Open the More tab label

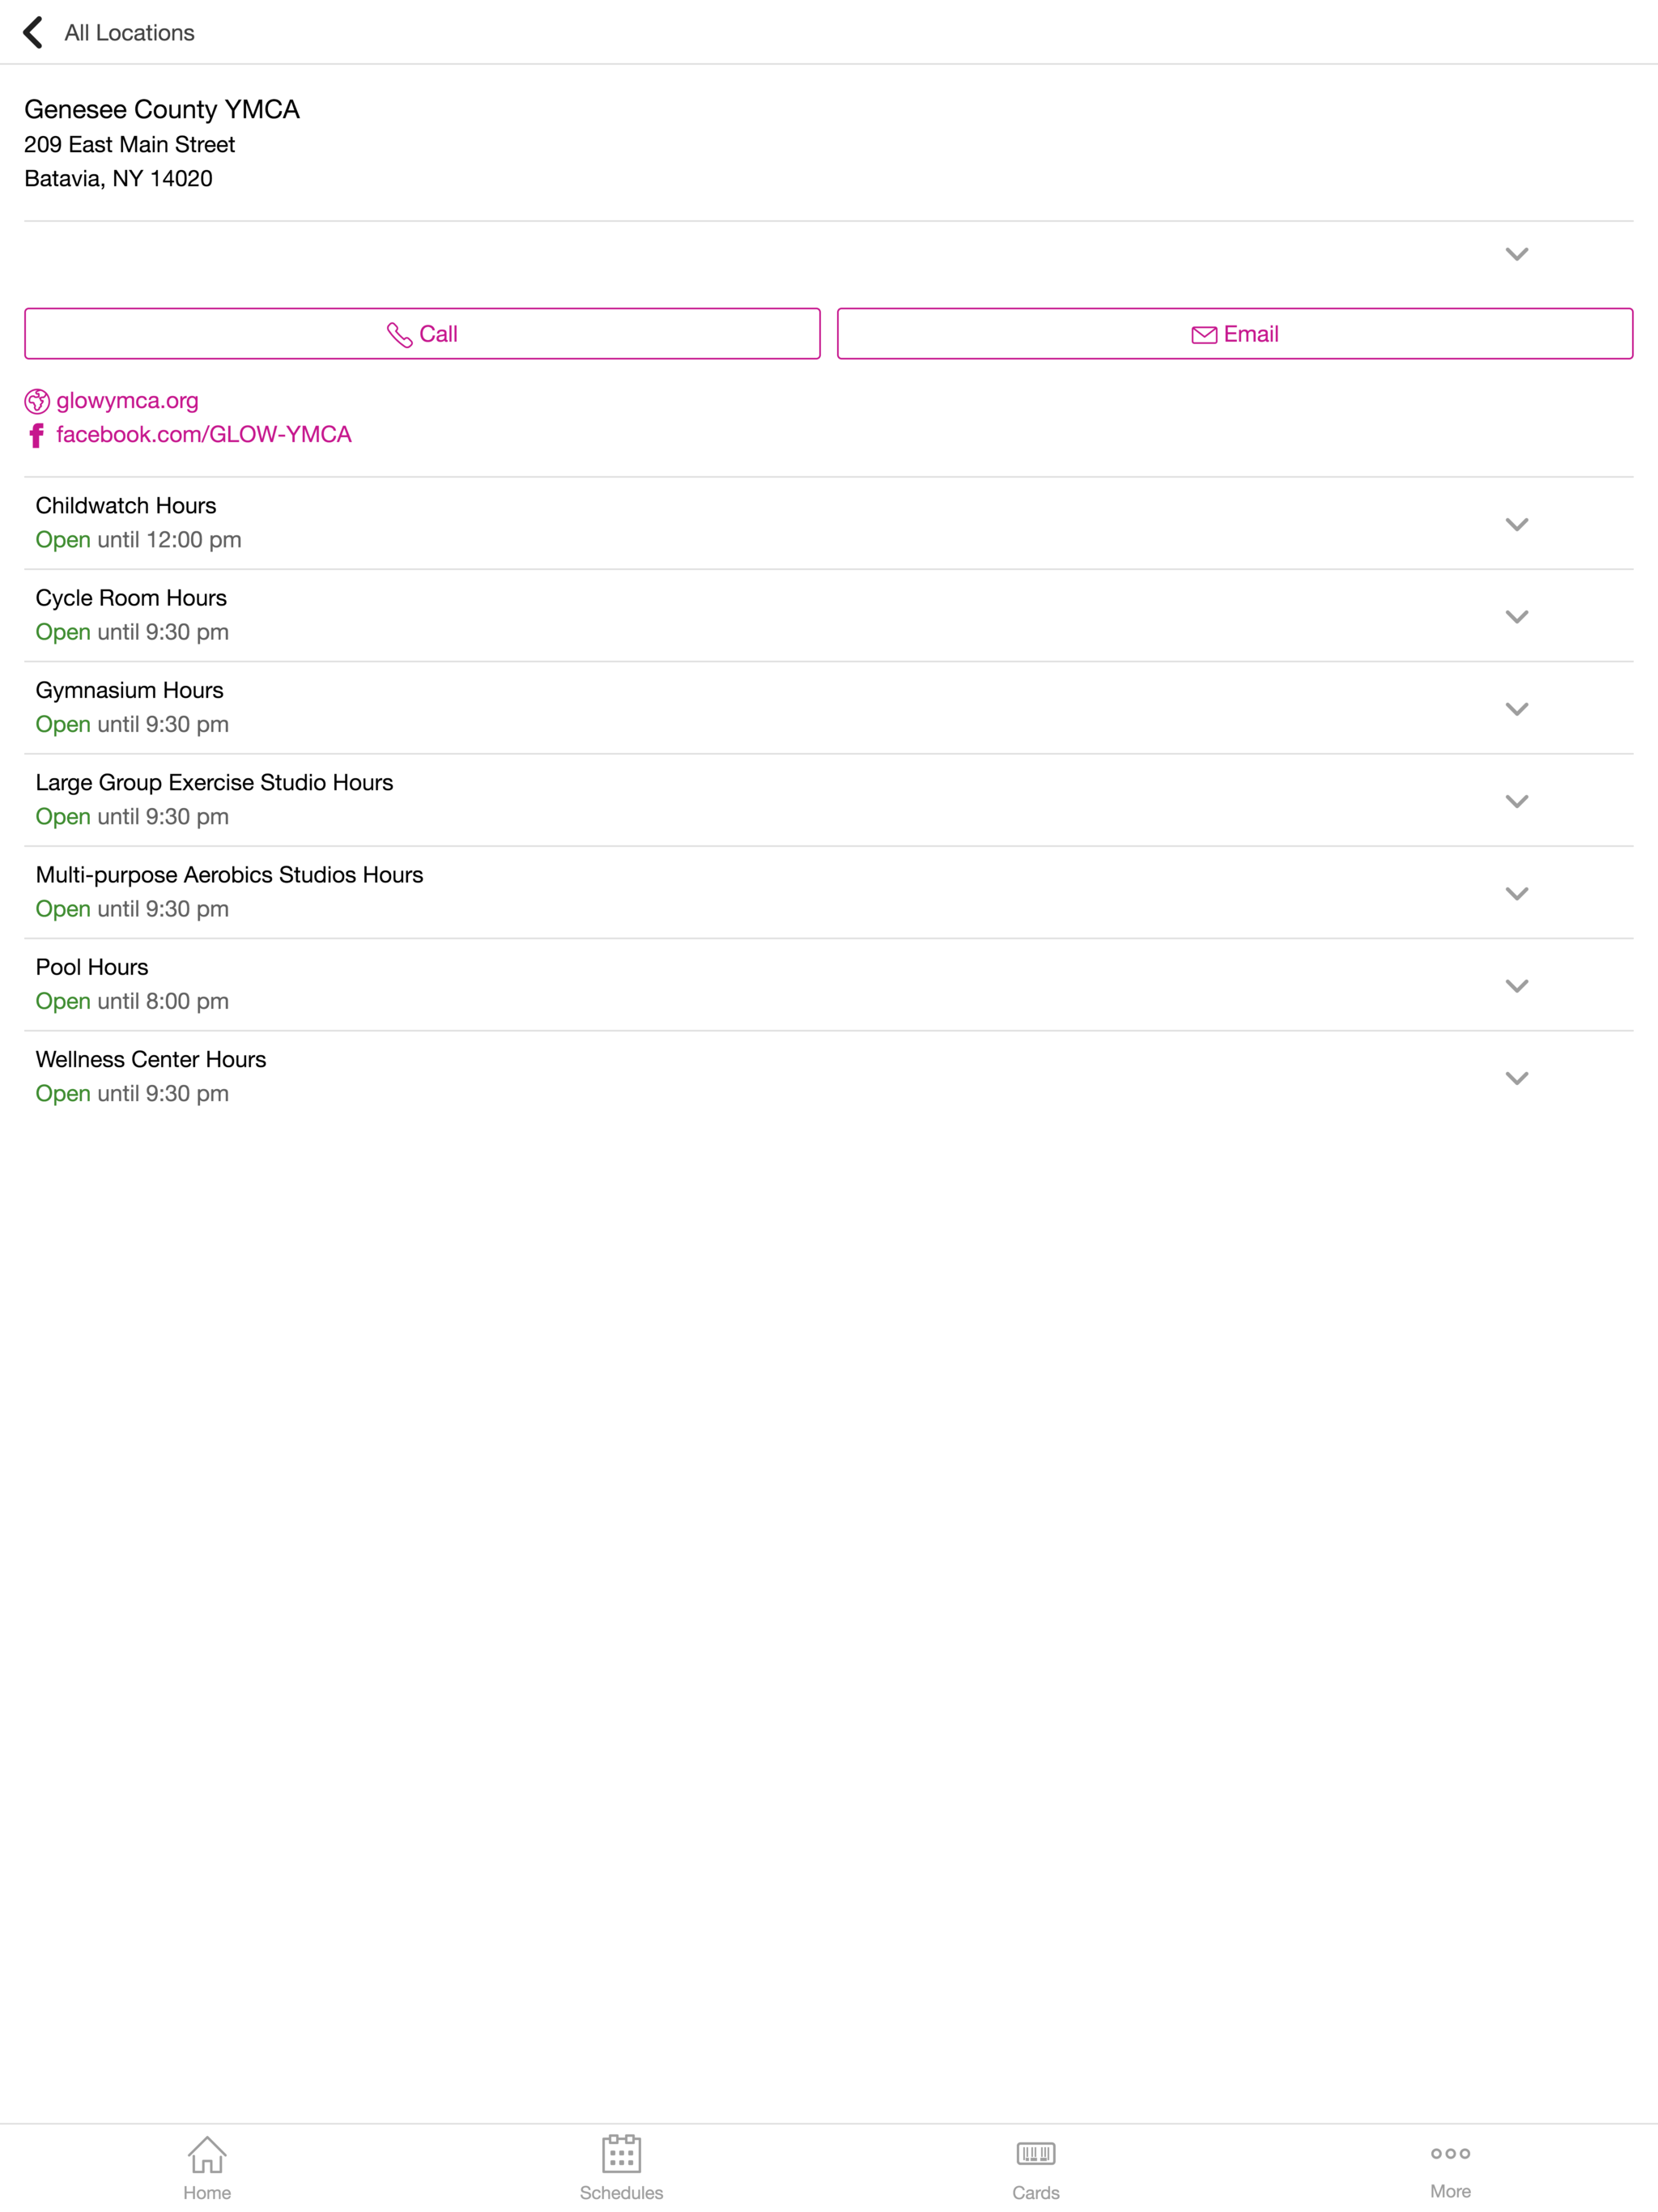(x=1450, y=2191)
